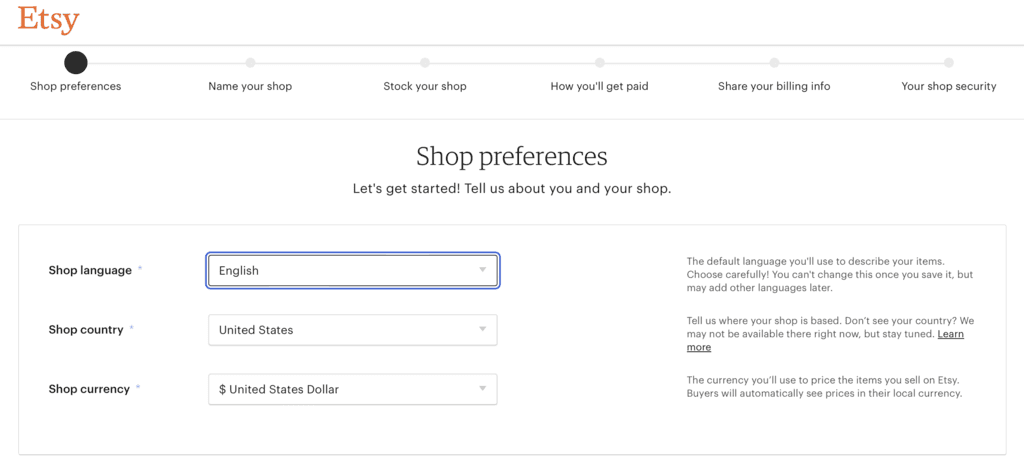The image size is (1024, 461).
Task: Click the How you'll get paid step dot
Action: (x=600, y=63)
